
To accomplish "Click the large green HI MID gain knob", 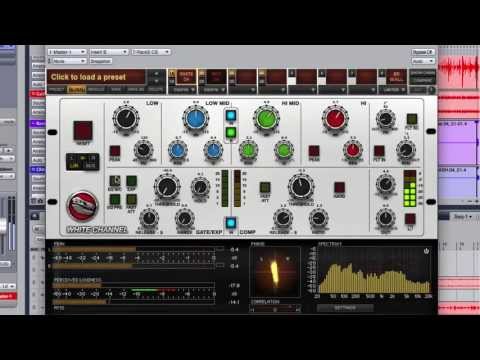I will point(266,118).
